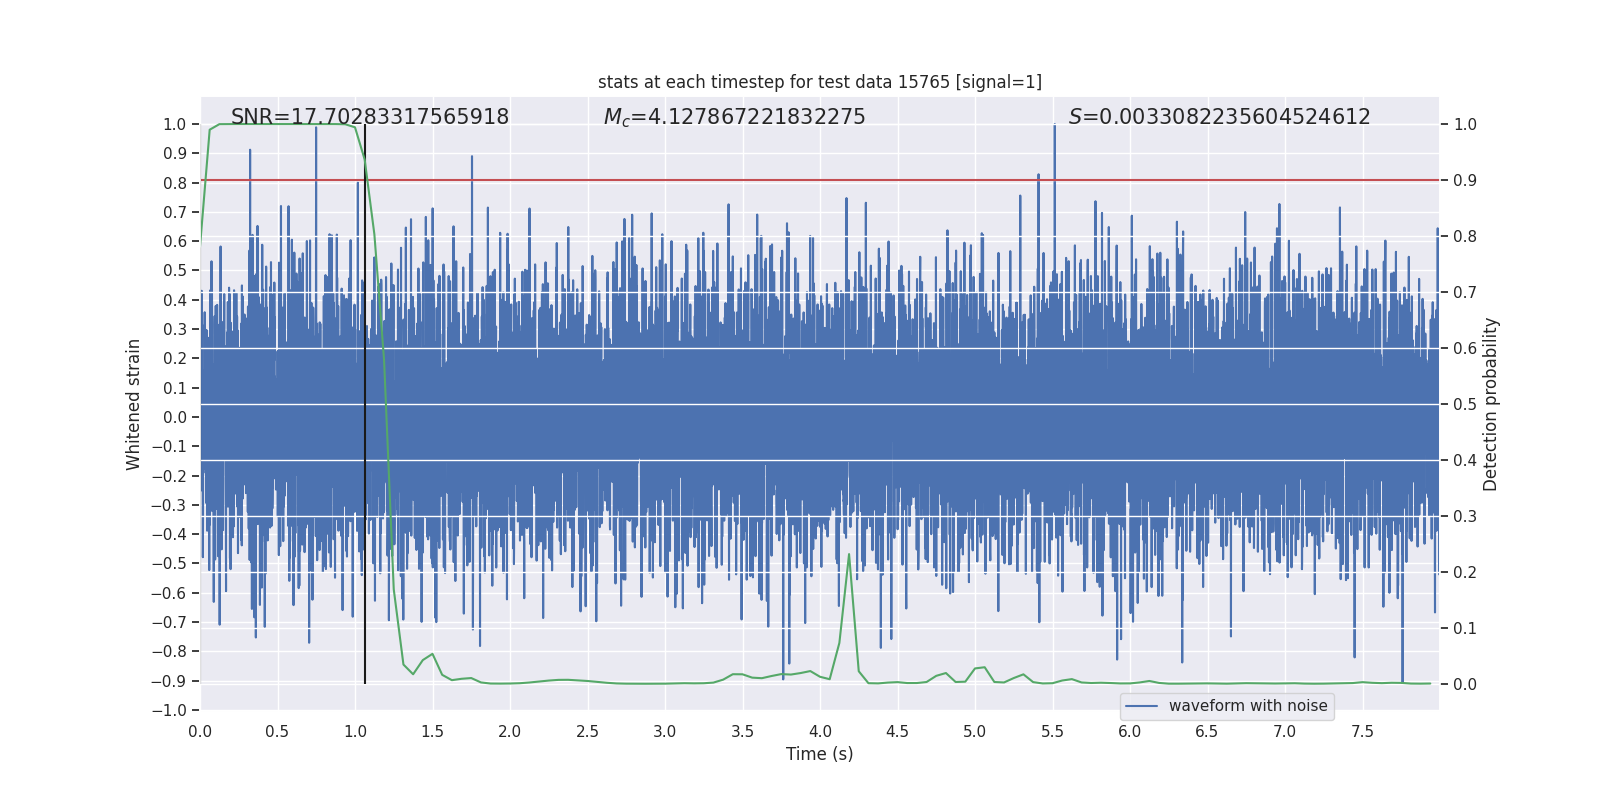Click the right axis tick label 0.0
The width and height of the screenshot is (1600, 800).
tap(1465, 685)
